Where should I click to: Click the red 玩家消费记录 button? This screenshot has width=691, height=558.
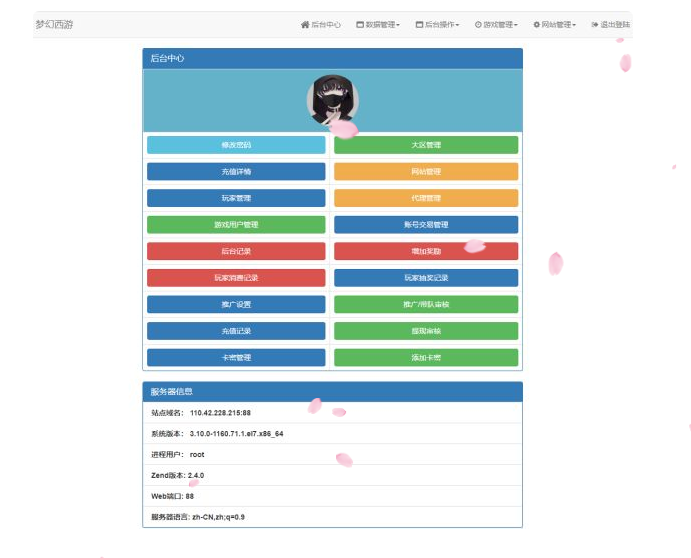[x=236, y=278]
